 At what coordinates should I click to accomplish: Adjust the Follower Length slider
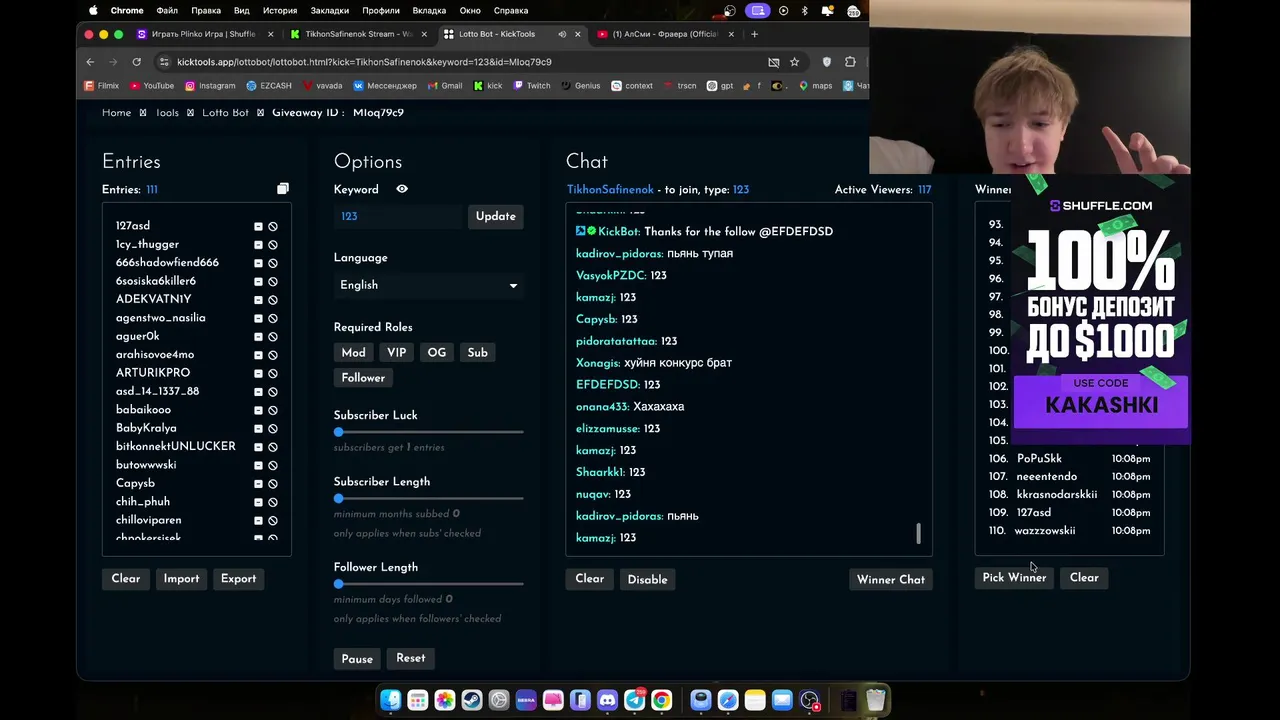click(x=428, y=584)
